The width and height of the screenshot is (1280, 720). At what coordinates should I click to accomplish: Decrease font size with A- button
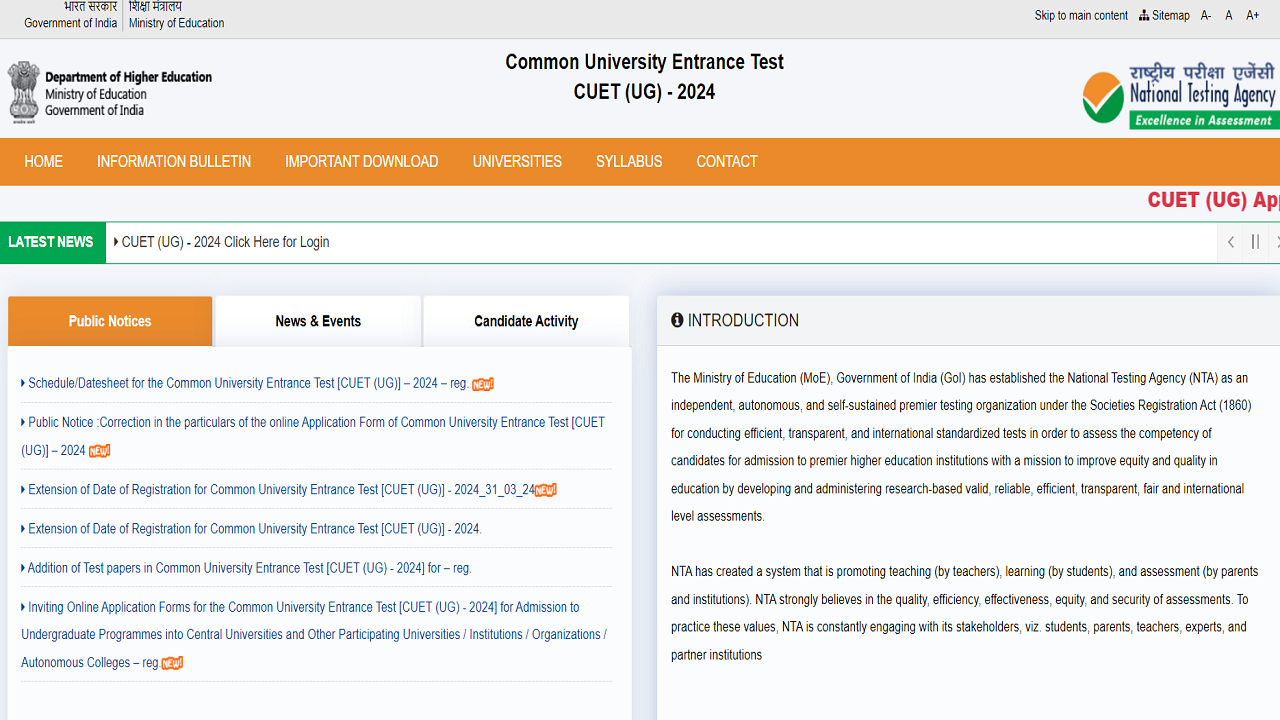coord(1206,15)
